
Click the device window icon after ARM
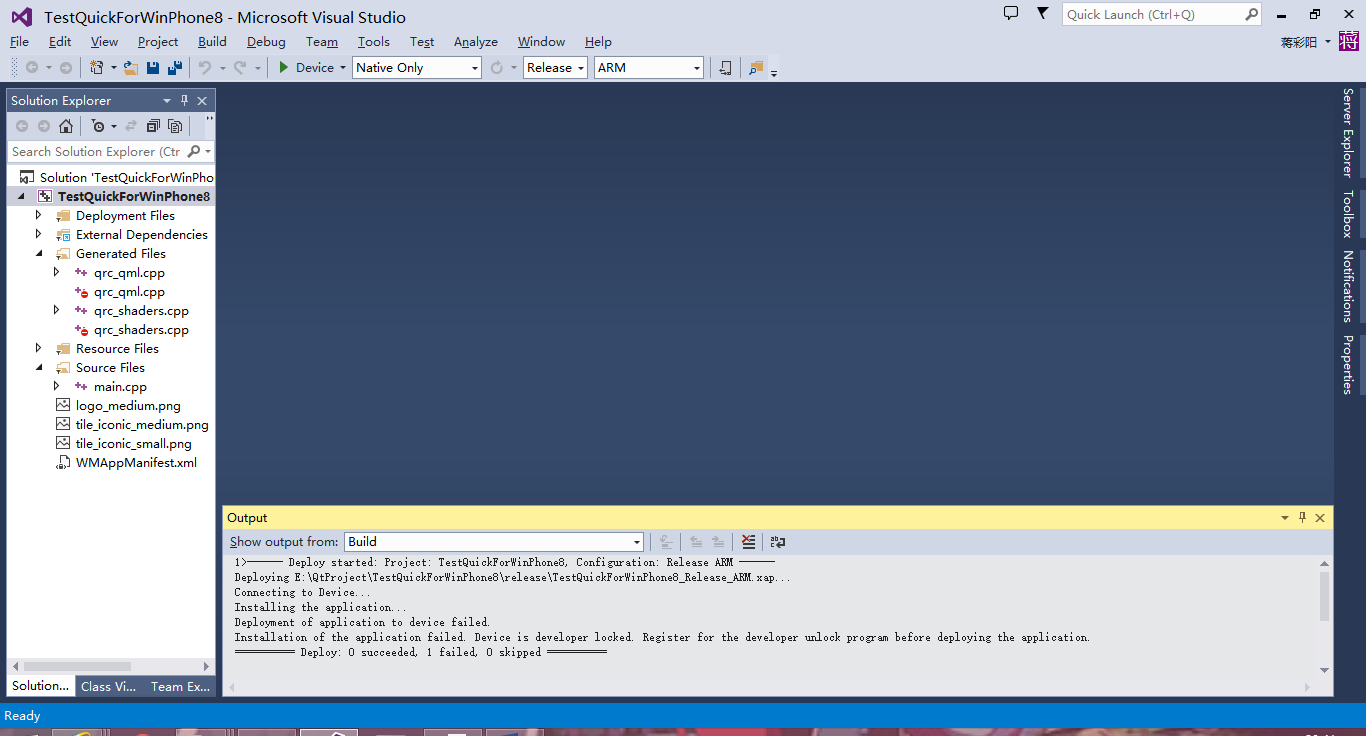pos(725,68)
